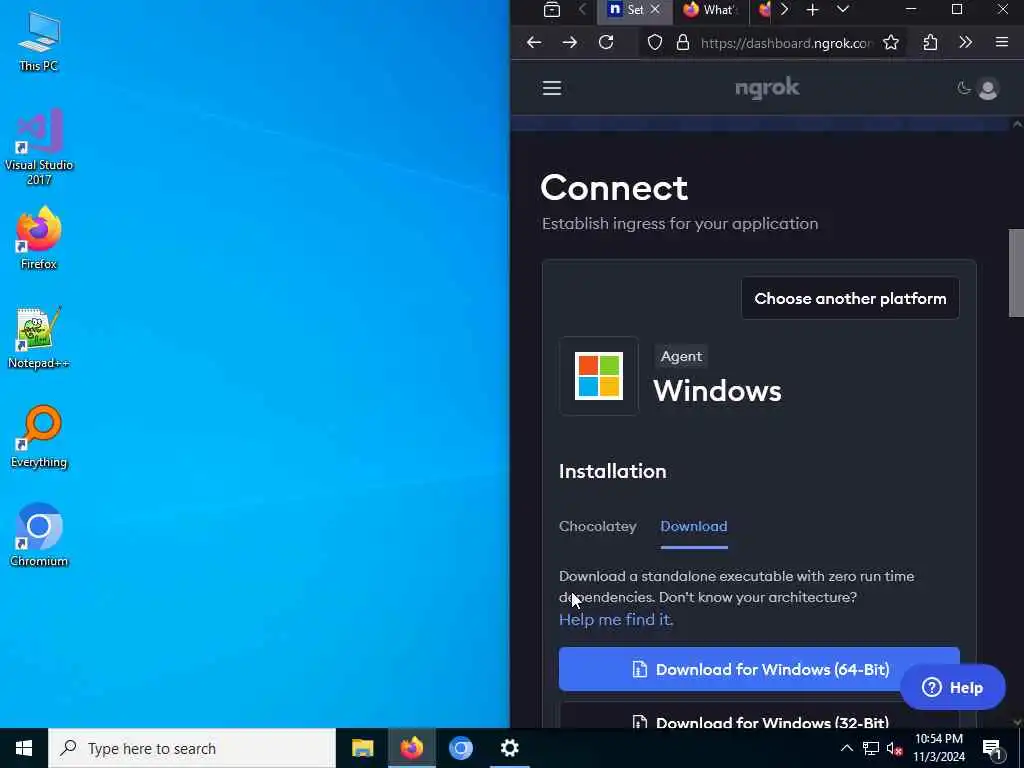Open Firefox extensions puzzle icon
The image size is (1024, 768).
pyautogui.click(x=930, y=42)
